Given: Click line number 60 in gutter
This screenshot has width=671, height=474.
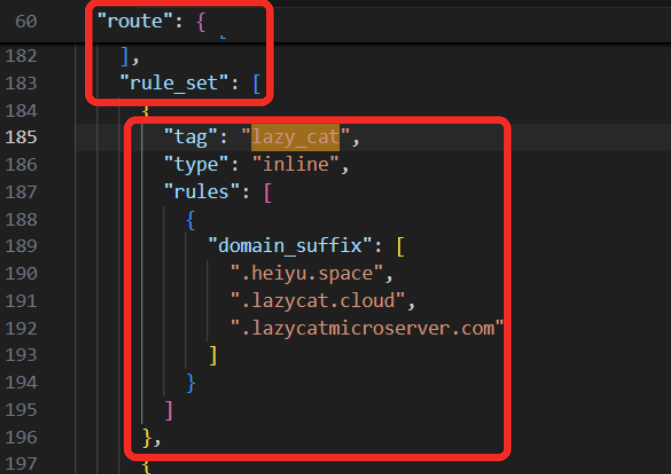Looking at the screenshot, I should tap(26, 21).
